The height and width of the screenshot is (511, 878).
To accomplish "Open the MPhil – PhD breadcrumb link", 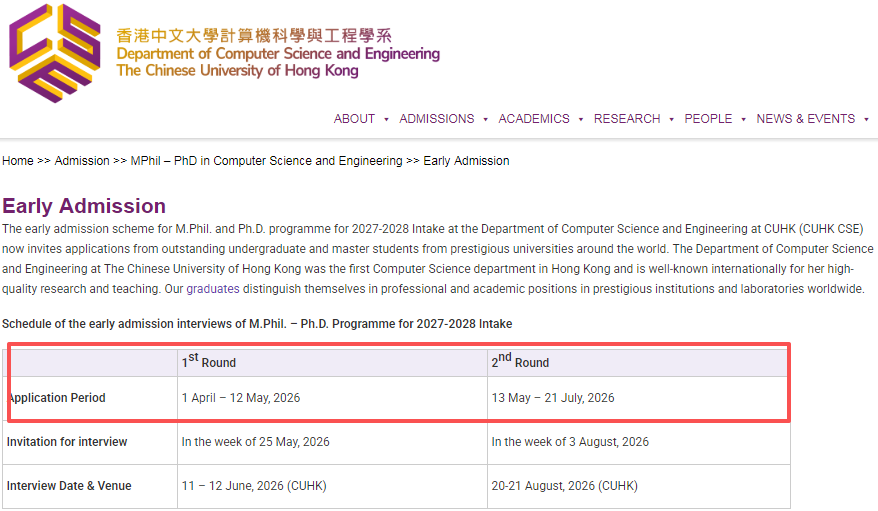I will (266, 161).
